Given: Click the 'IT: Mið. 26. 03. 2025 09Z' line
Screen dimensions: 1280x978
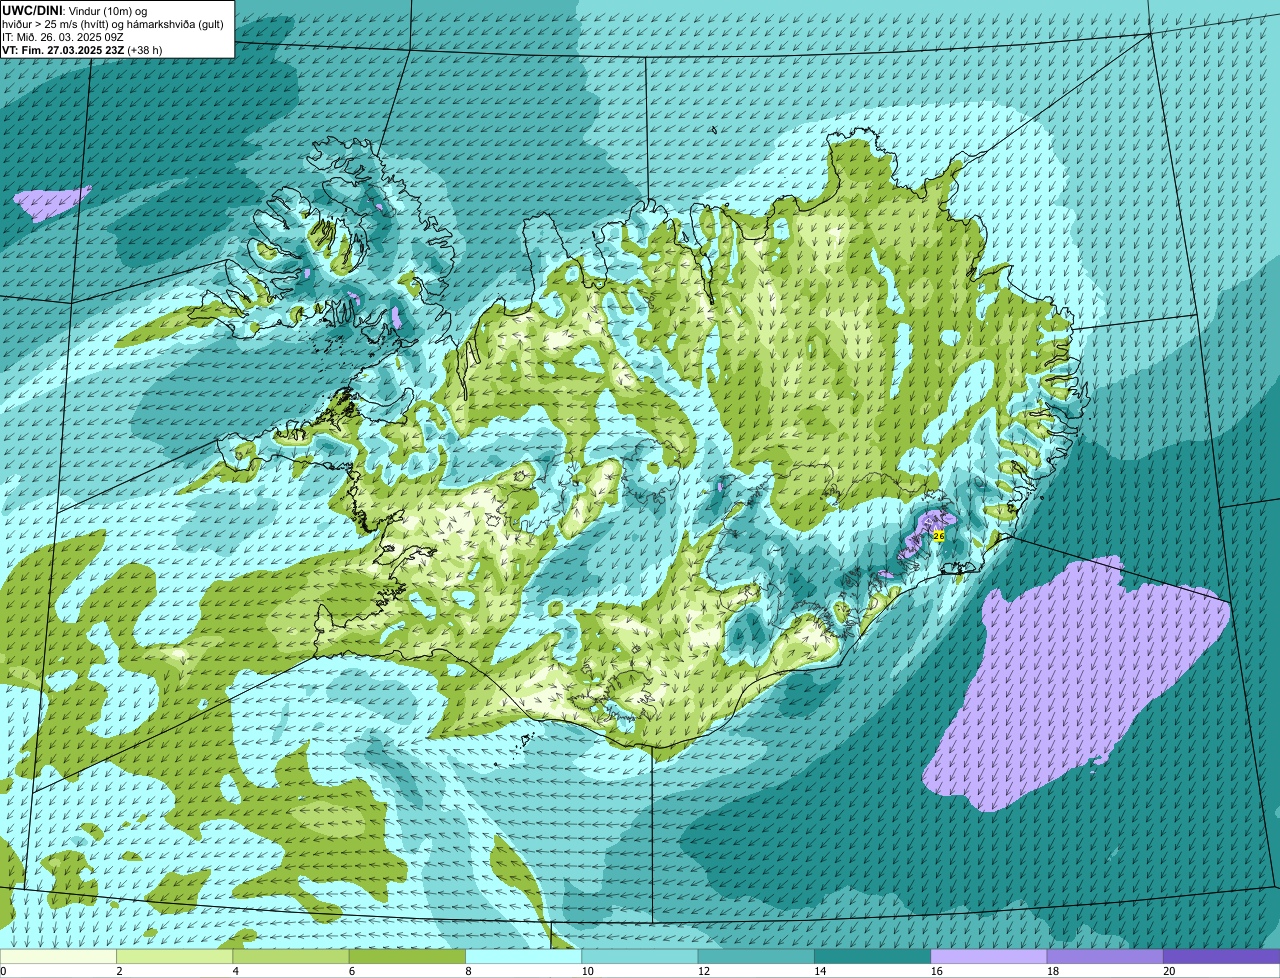Looking at the screenshot, I should click(61, 37).
